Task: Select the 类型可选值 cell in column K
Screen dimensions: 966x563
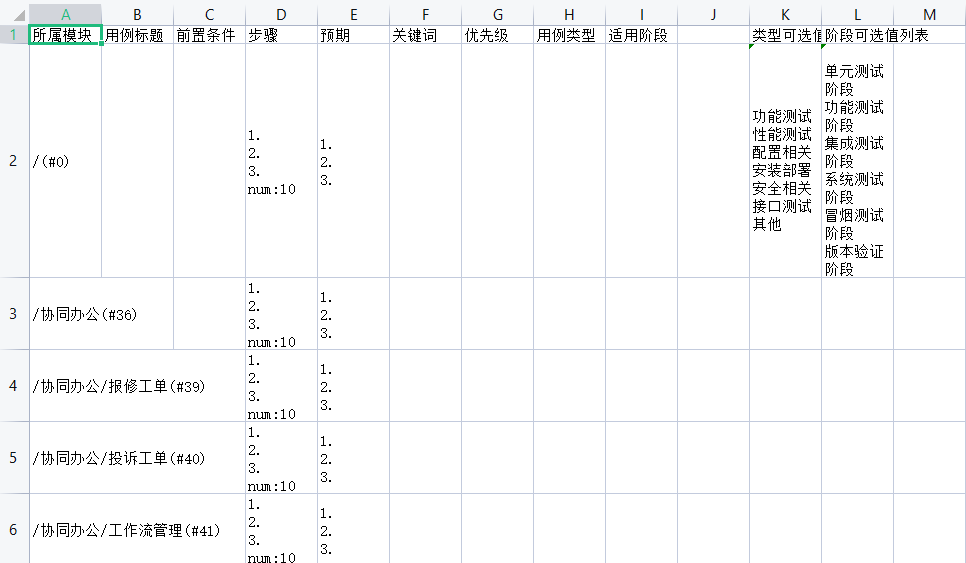Action: [785, 35]
